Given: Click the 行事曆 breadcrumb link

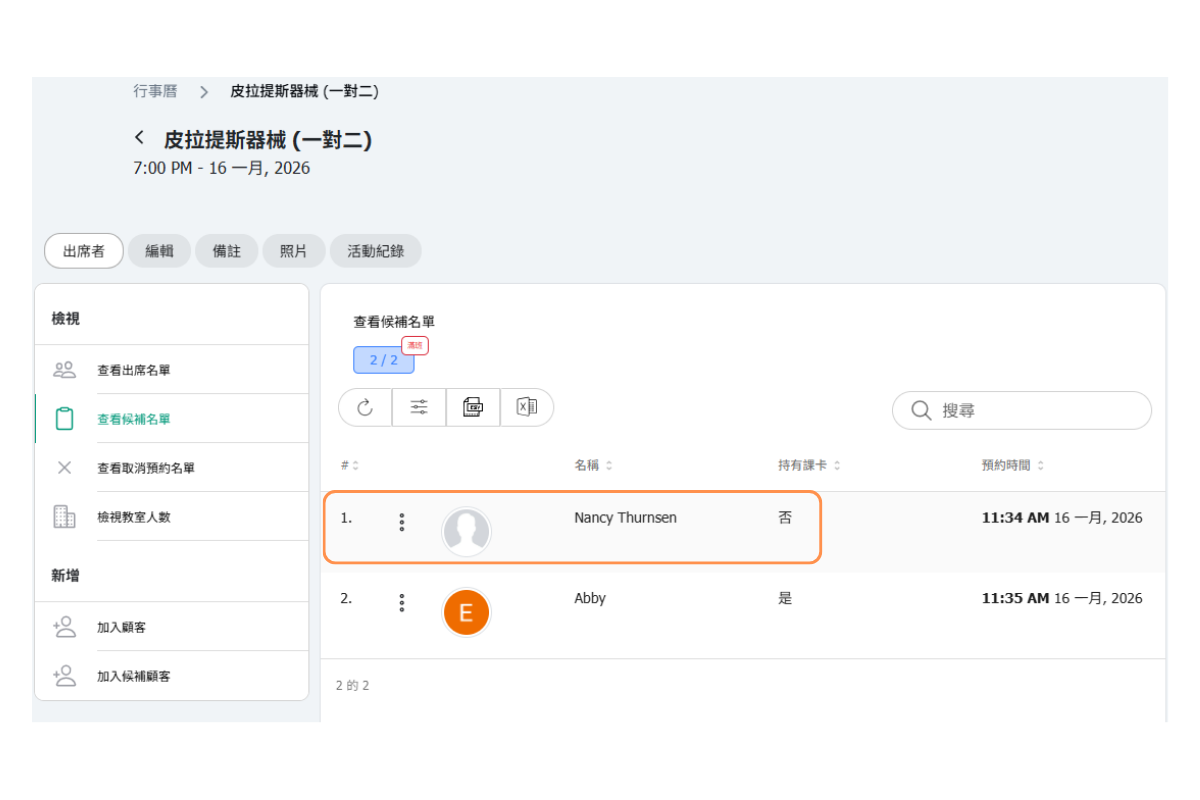Looking at the screenshot, I should 155,91.
